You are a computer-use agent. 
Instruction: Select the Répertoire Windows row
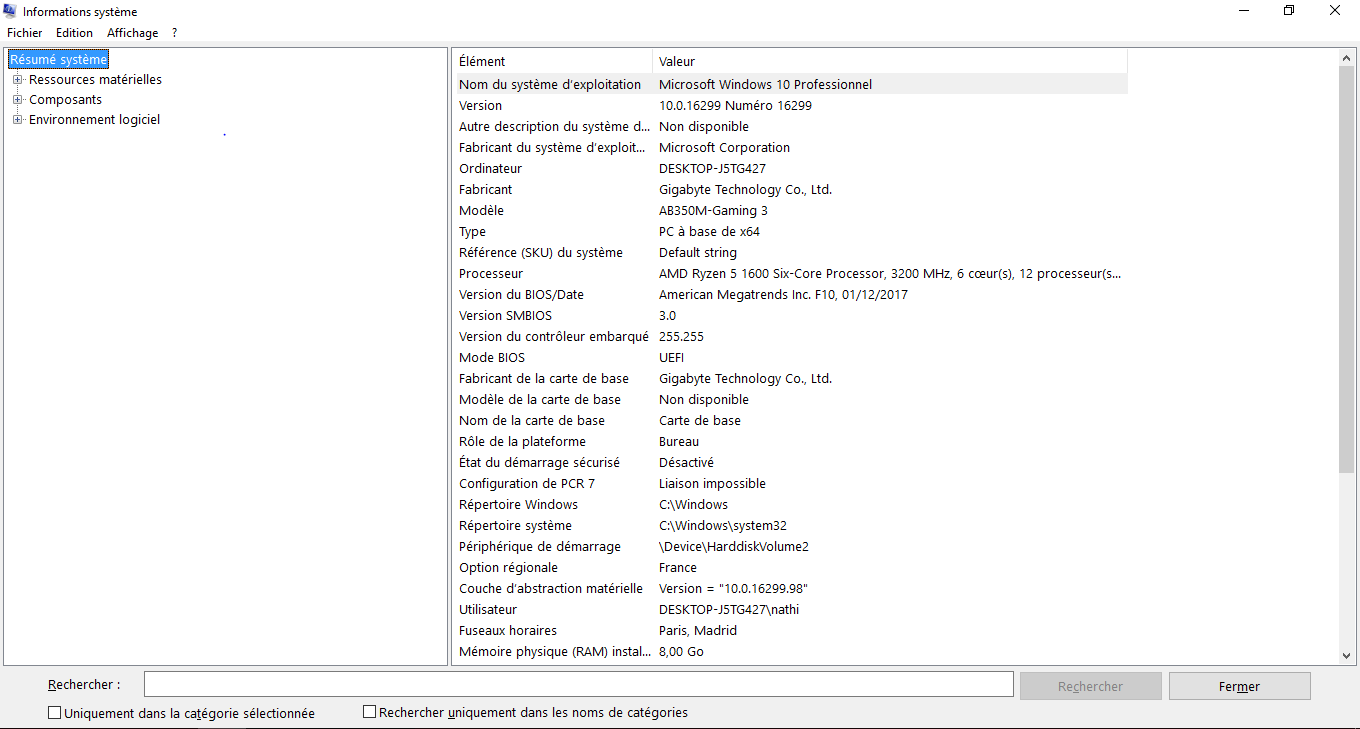tap(791, 504)
